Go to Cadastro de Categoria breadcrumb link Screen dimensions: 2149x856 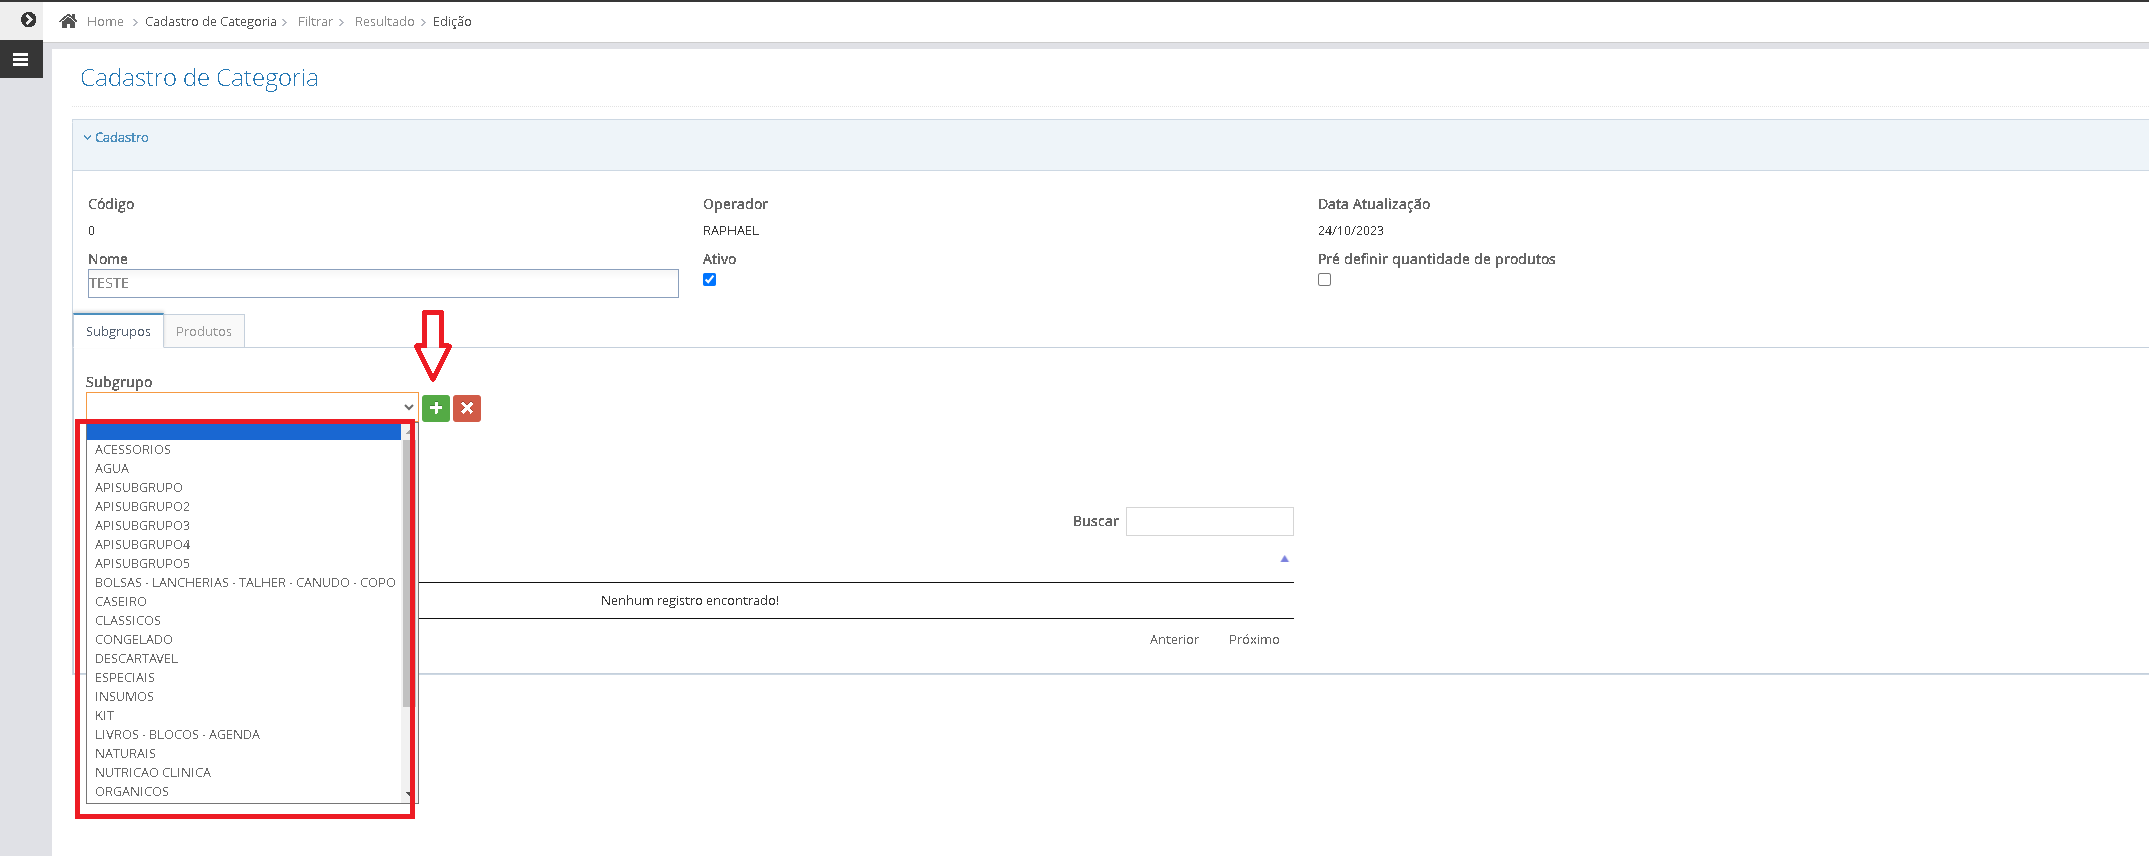[210, 22]
